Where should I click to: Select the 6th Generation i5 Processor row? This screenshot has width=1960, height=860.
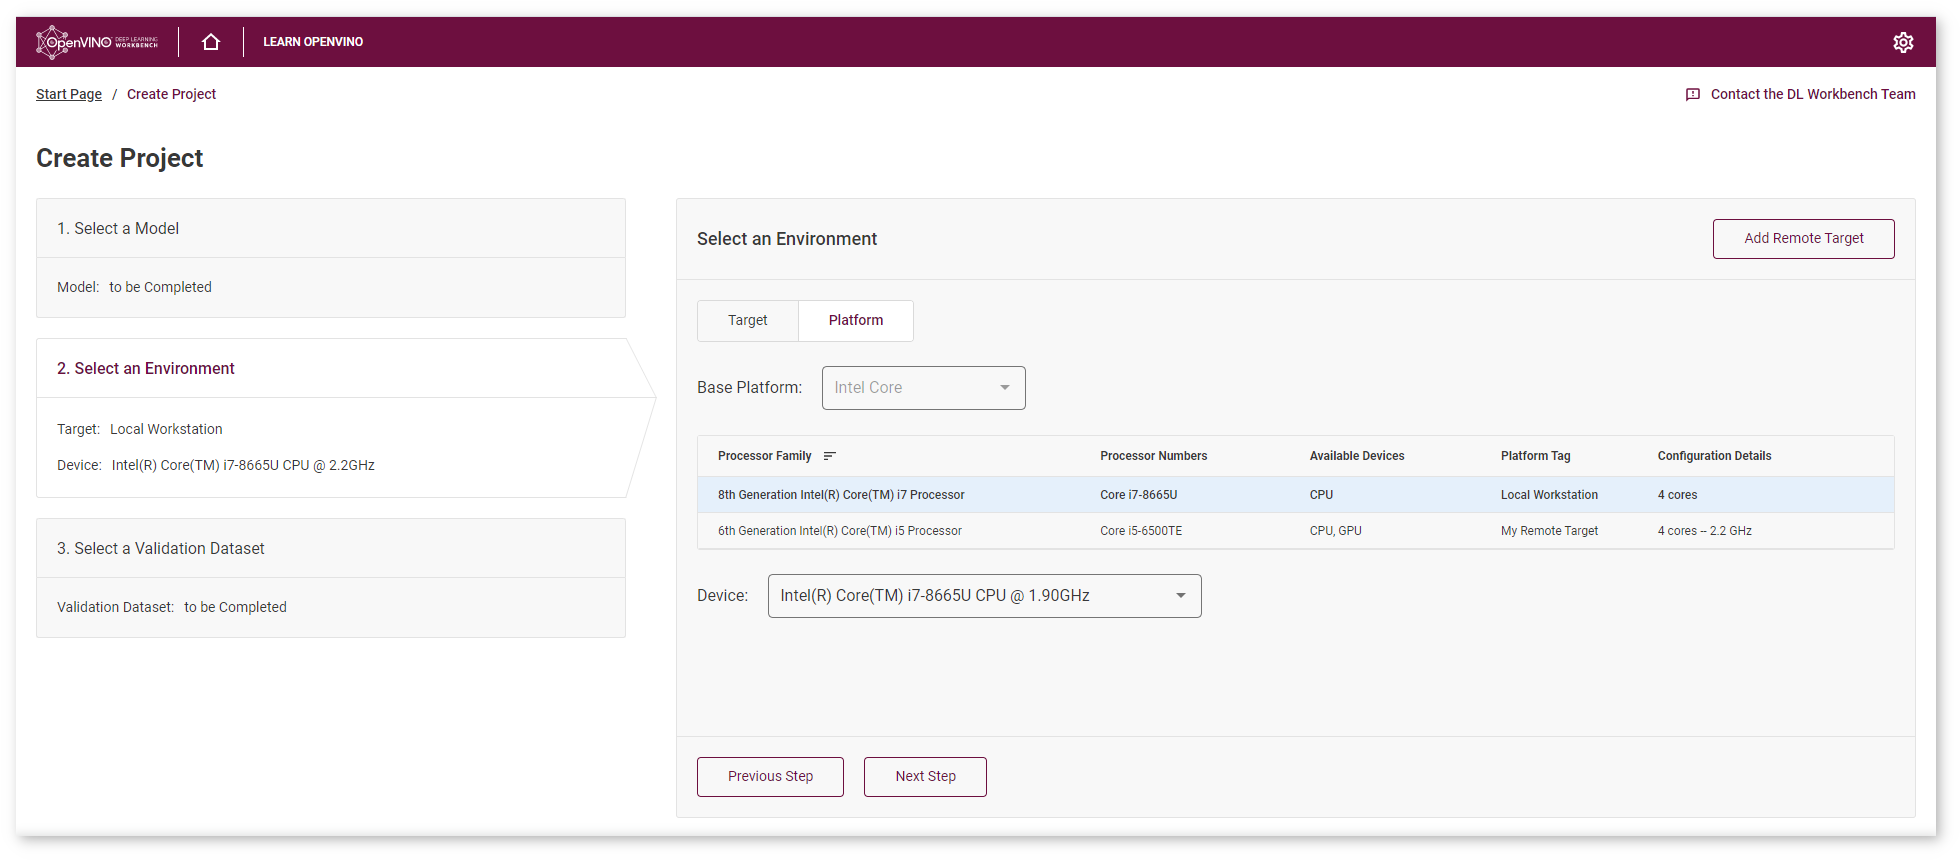(x=1295, y=531)
